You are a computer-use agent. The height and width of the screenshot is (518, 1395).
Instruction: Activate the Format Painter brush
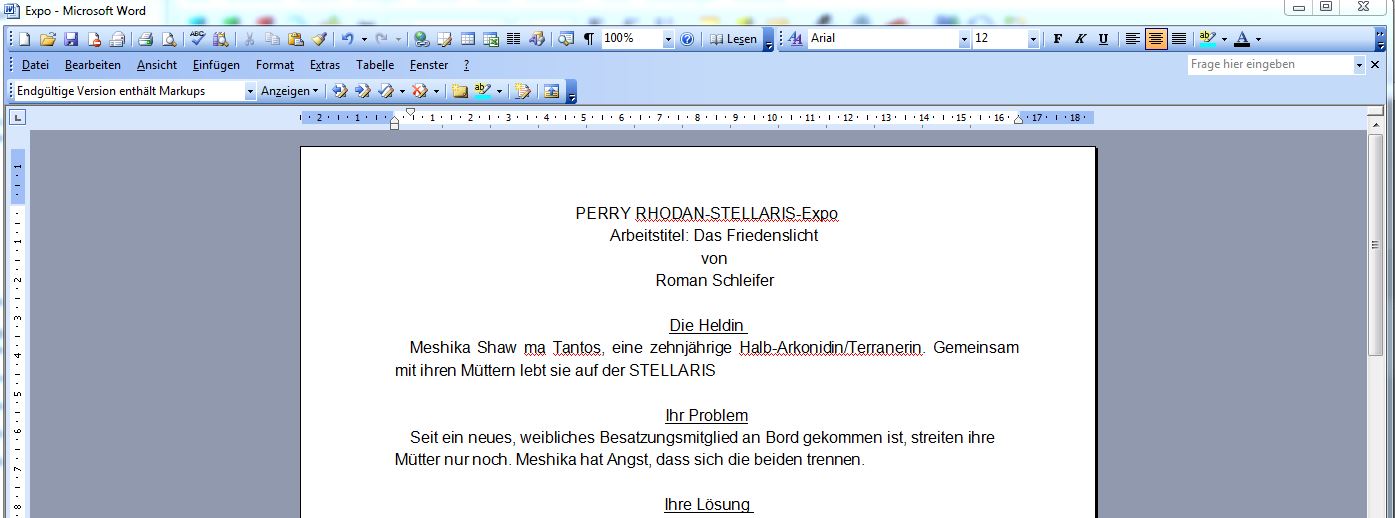click(319, 39)
